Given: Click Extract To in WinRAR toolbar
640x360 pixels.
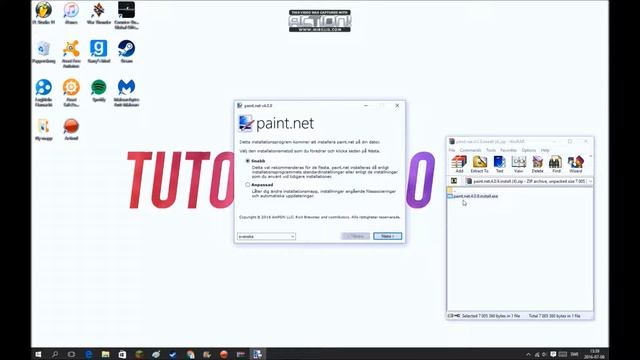Looking at the screenshot, I should pos(480,164).
